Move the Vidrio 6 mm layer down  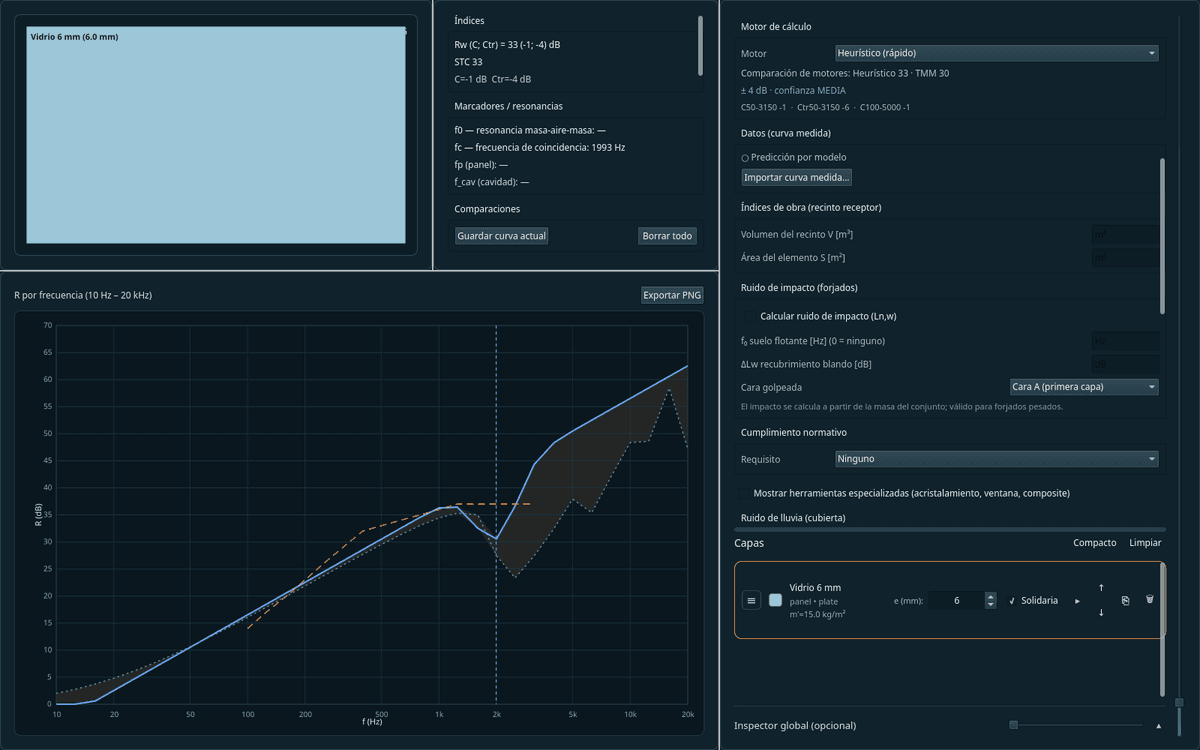pyautogui.click(x=1101, y=612)
